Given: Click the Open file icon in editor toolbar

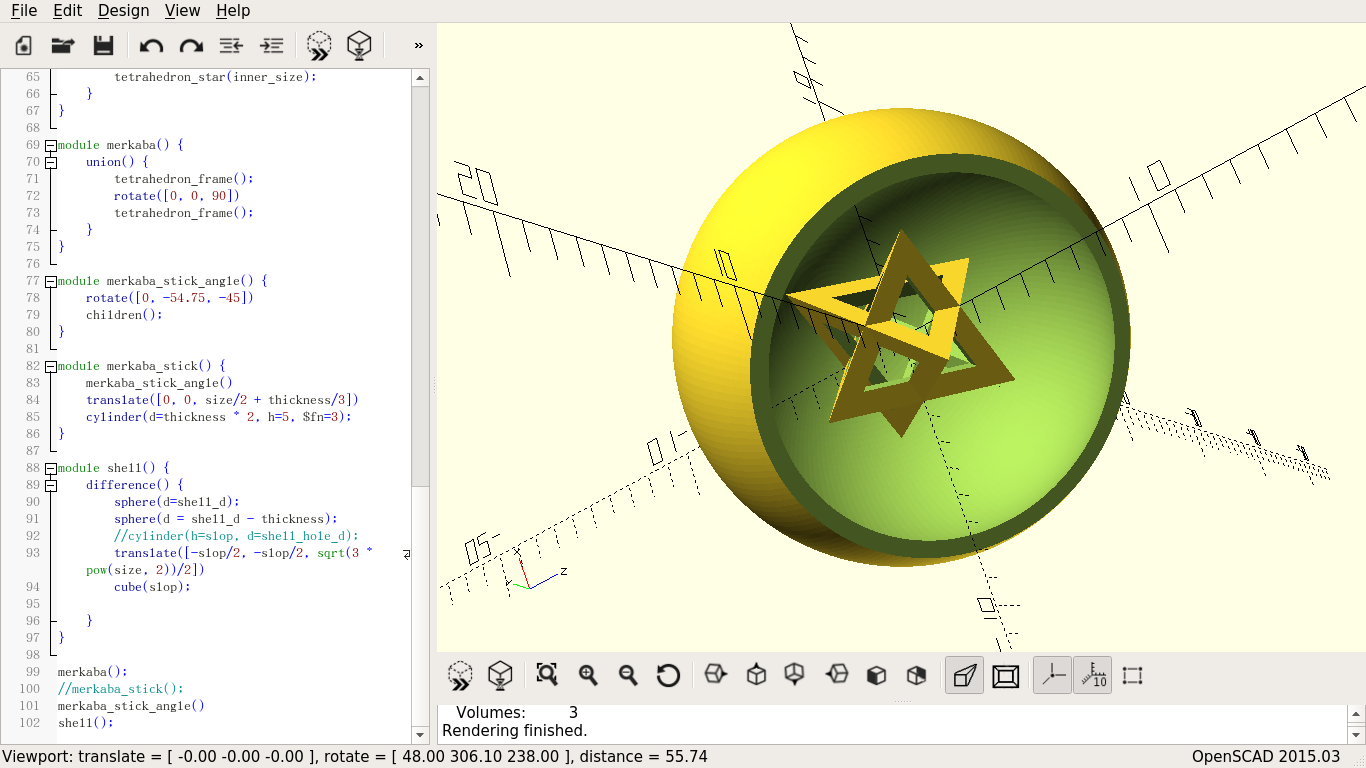Looking at the screenshot, I should point(63,45).
